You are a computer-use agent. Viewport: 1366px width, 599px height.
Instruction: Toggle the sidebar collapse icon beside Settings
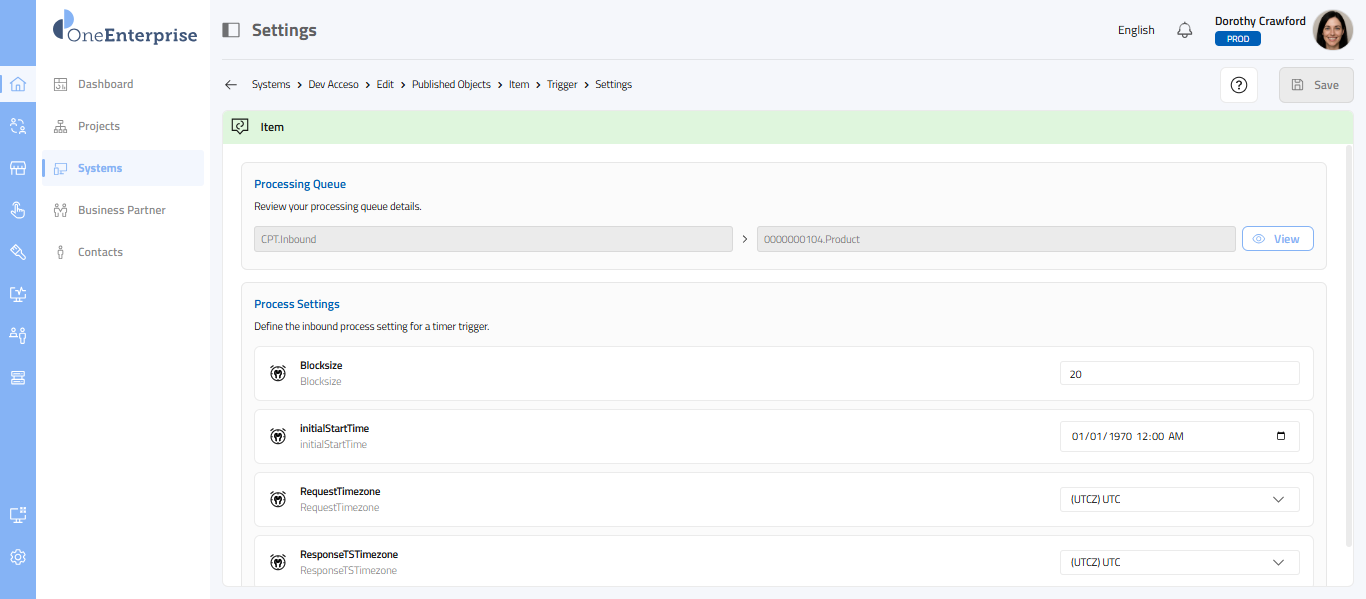pyautogui.click(x=231, y=30)
